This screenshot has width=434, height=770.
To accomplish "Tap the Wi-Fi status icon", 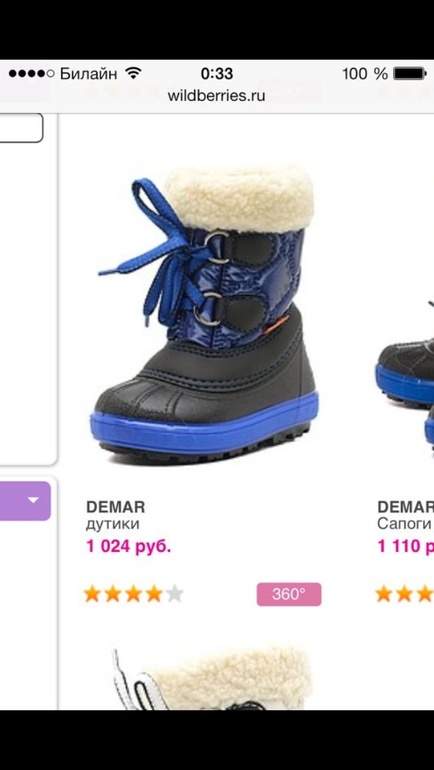I will [133, 74].
